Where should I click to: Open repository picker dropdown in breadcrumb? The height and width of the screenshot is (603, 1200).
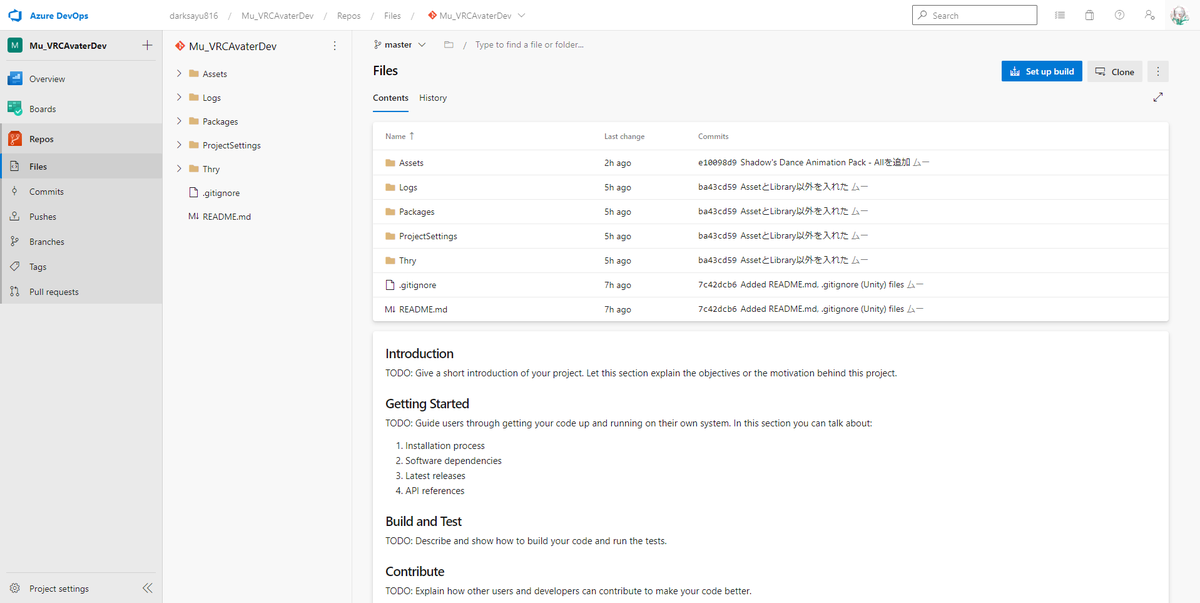475,15
